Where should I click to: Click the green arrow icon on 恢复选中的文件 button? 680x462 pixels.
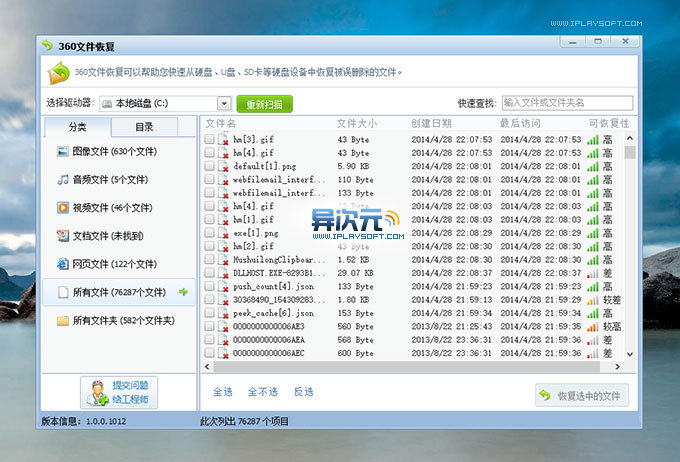pyautogui.click(x=545, y=395)
